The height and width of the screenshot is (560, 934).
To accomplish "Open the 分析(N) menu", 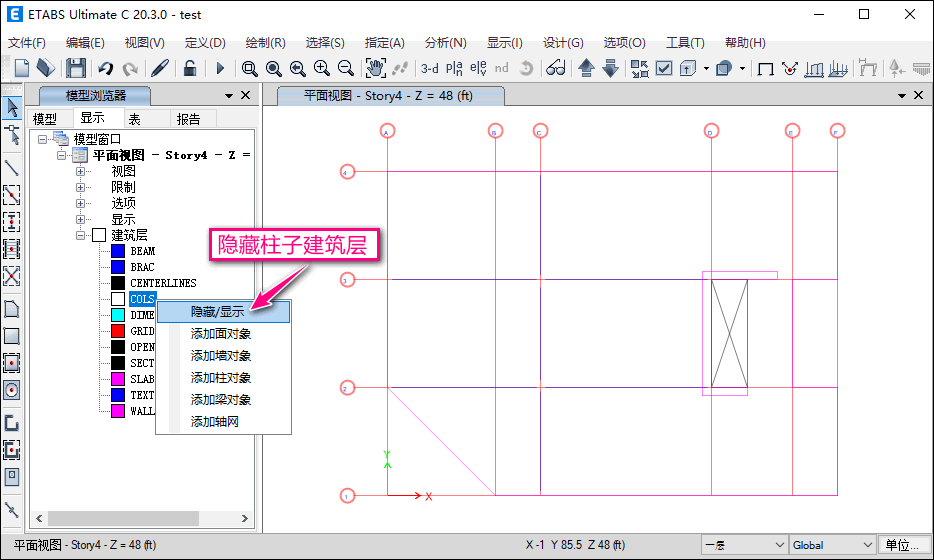I will click(x=445, y=43).
